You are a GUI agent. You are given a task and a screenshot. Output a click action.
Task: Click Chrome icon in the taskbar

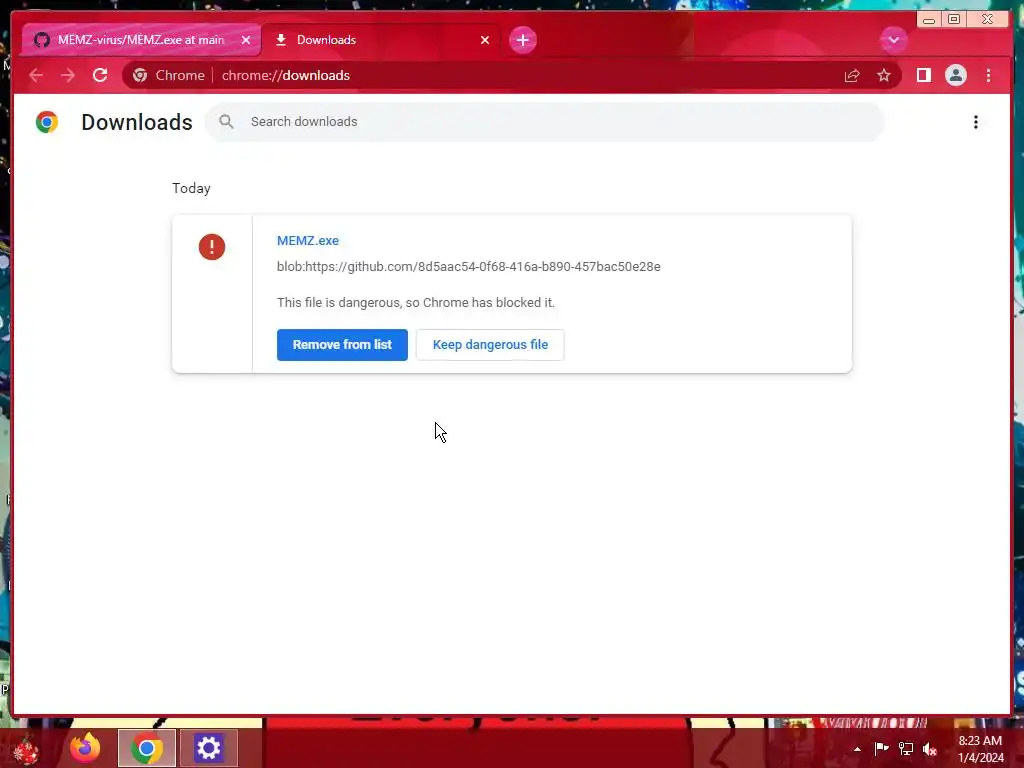(147, 748)
